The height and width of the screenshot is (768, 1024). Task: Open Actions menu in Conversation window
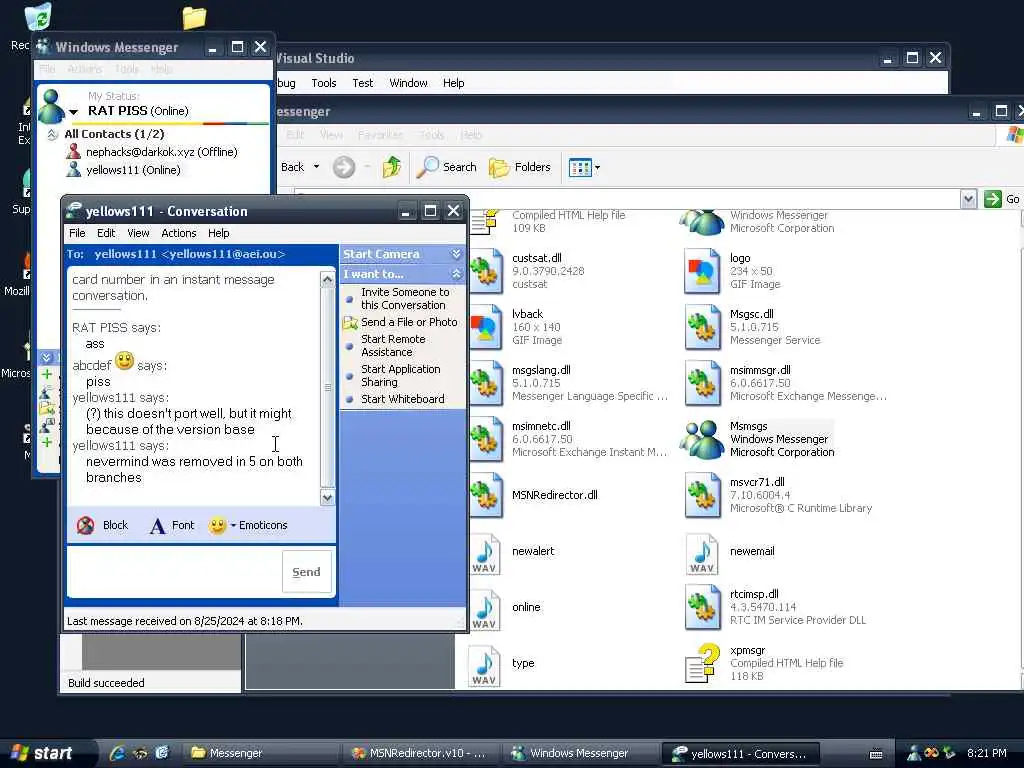(178, 233)
